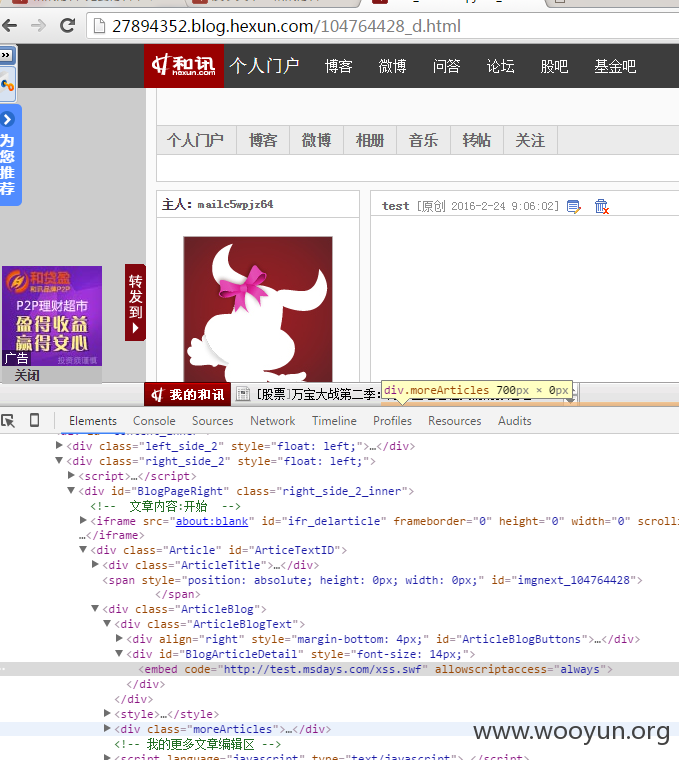This screenshot has width=679, height=760.
Task: Click the 转发到 share button
Action: click(135, 302)
